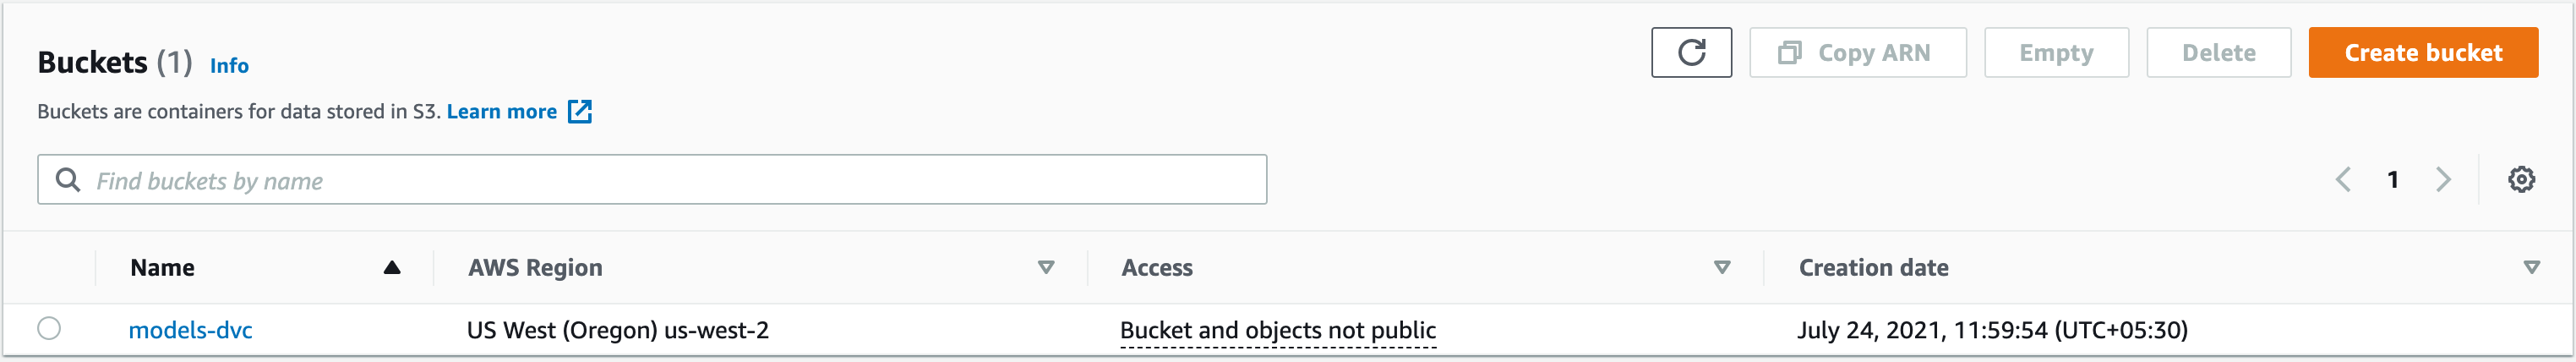Go to next page arrow
This screenshot has width=2576, height=362.
[x=2443, y=180]
